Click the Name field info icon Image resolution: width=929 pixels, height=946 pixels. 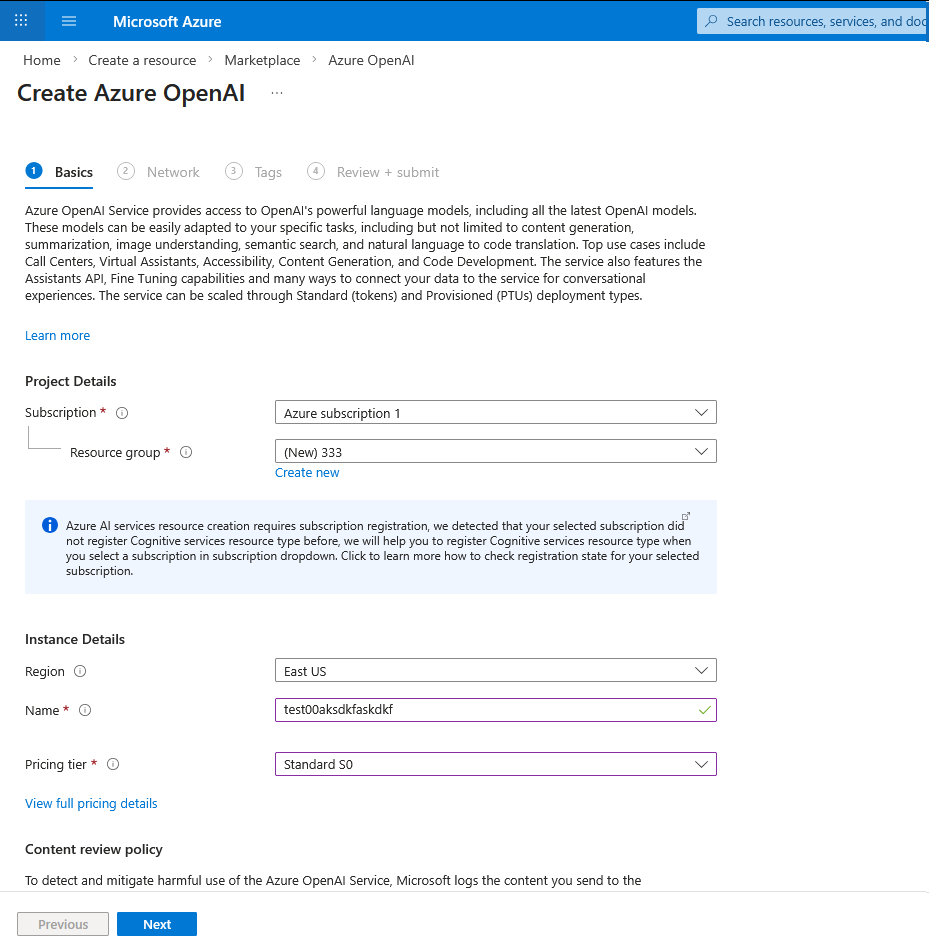click(85, 710)
